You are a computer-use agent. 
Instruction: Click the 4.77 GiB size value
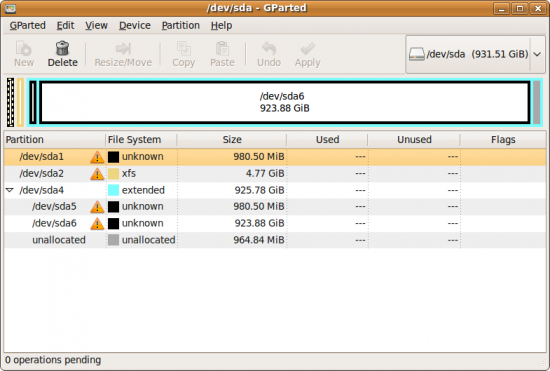tap(265, 174)
